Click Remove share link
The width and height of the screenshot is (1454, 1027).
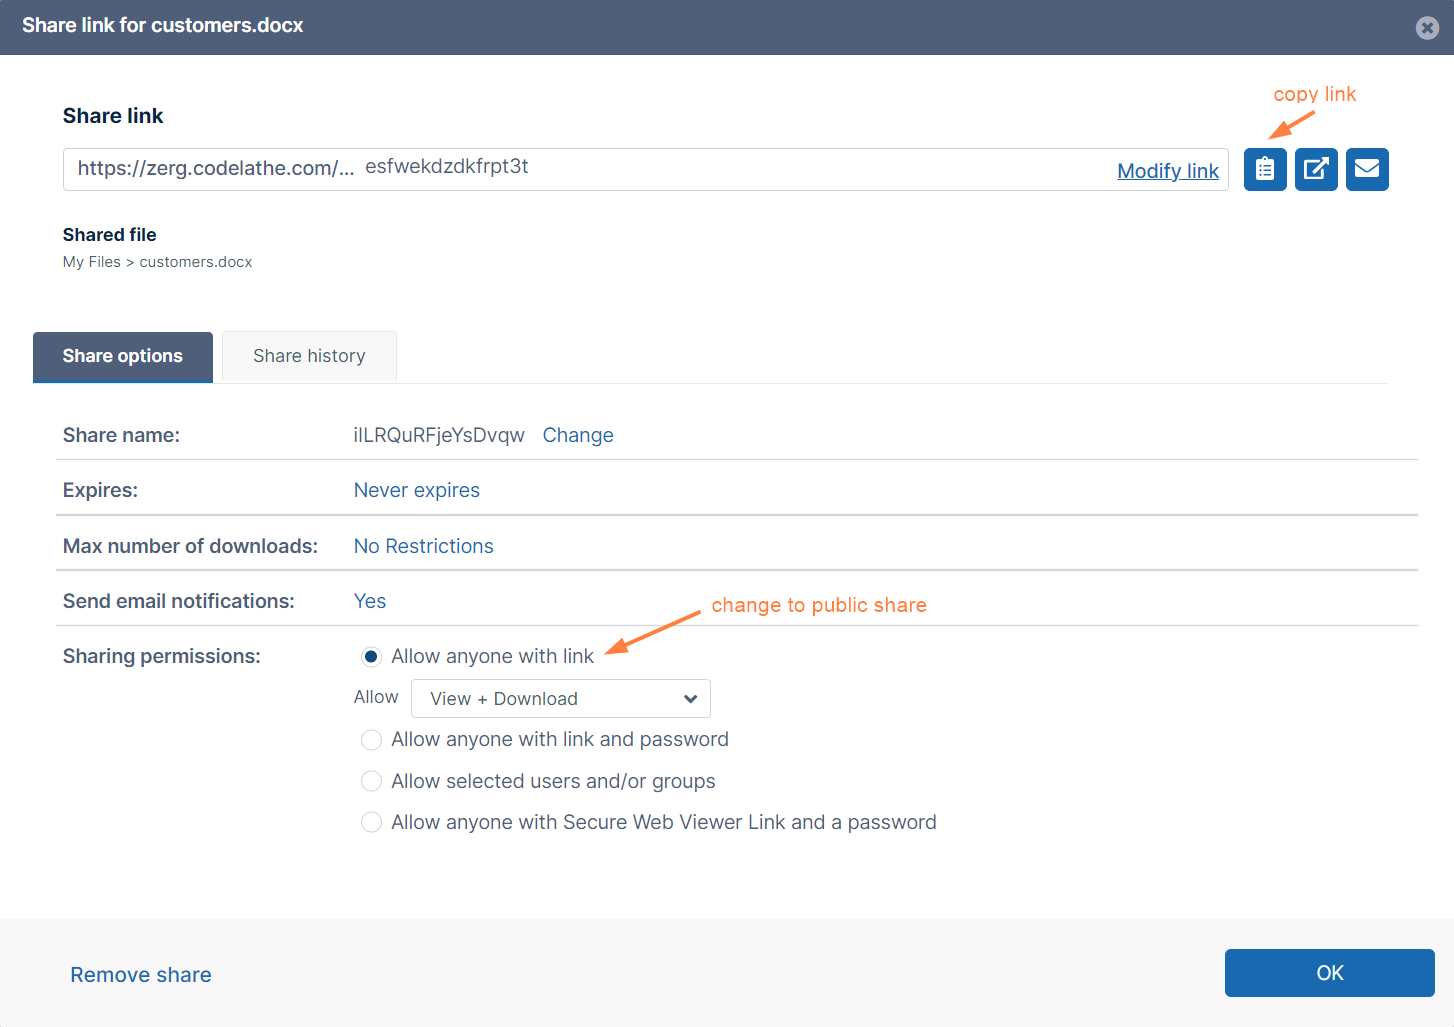pyautogui.click(x=141, y=975)
